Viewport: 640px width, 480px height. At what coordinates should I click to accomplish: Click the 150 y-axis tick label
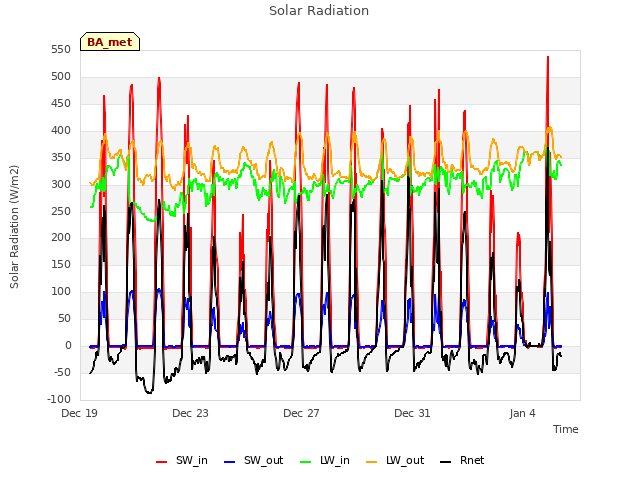[x=61, y=265]
